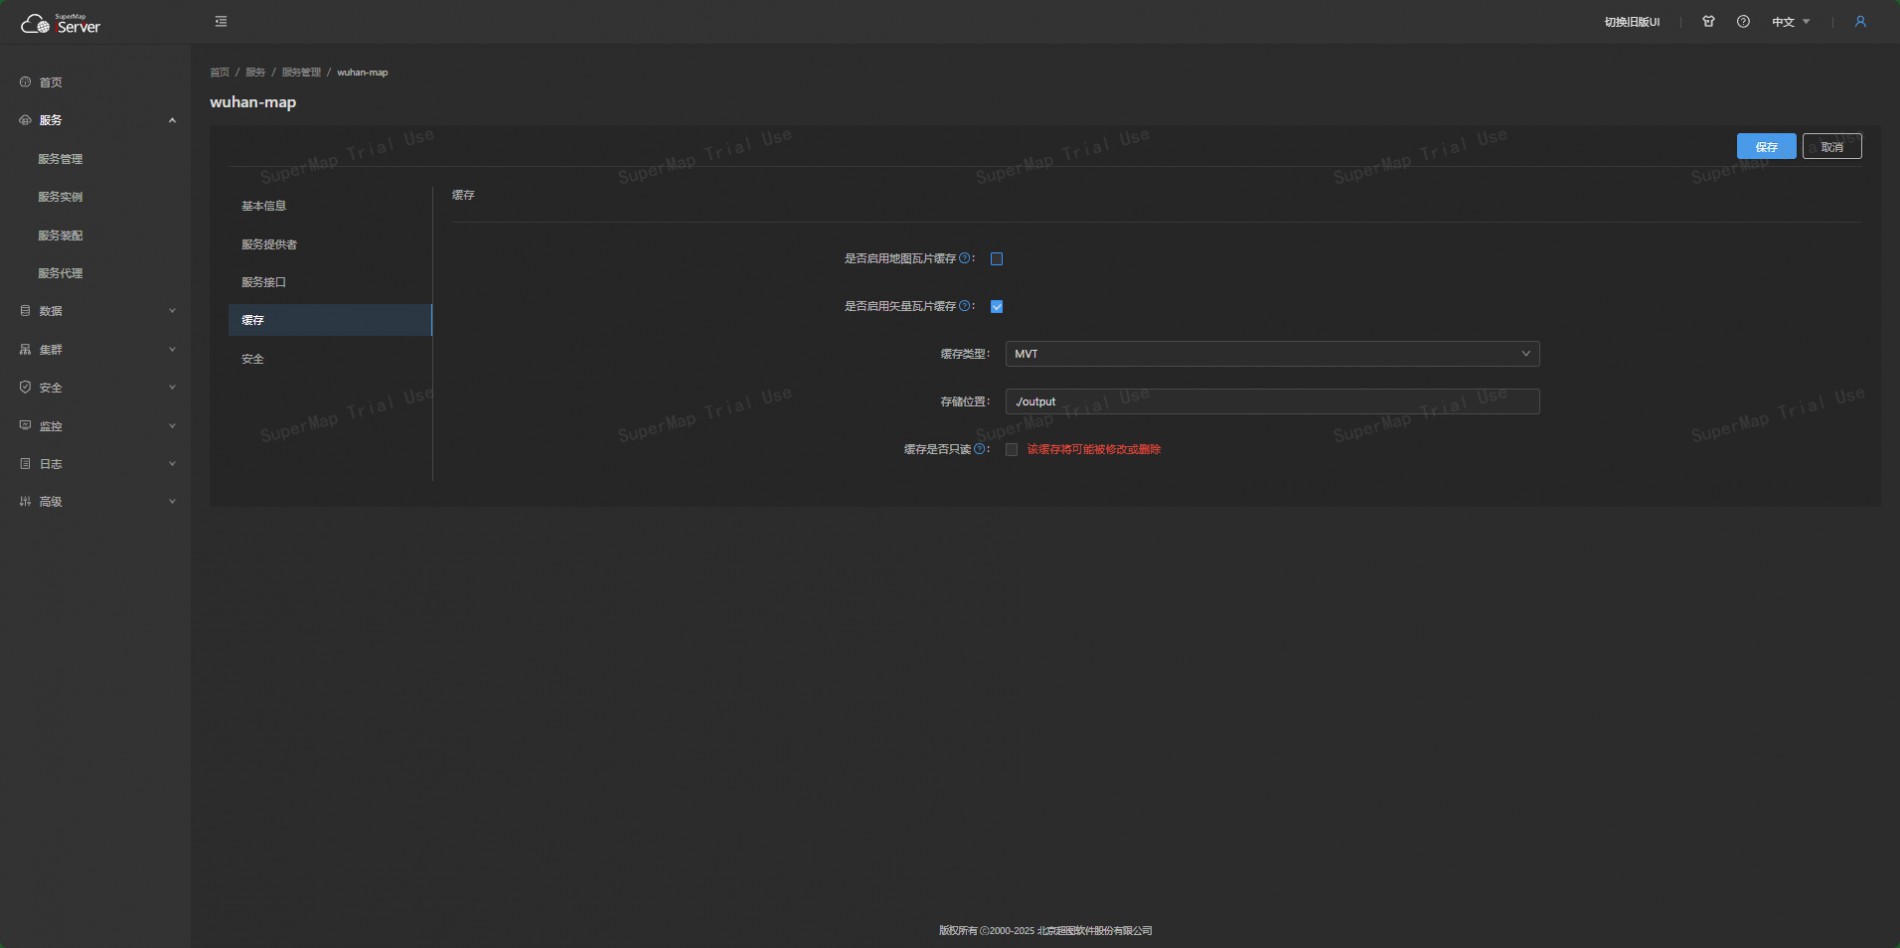Click the 取消 cancel button
The image size is (1900, 948).
[x=1832, y=146]
